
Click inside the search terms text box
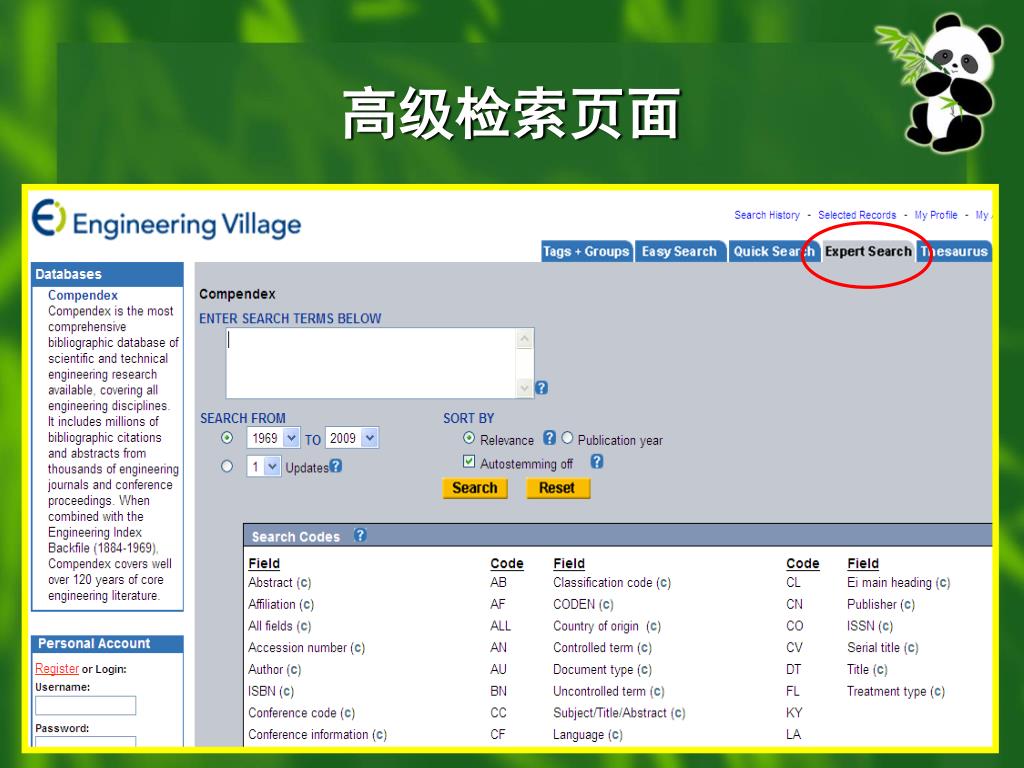[x=371, y=363]
